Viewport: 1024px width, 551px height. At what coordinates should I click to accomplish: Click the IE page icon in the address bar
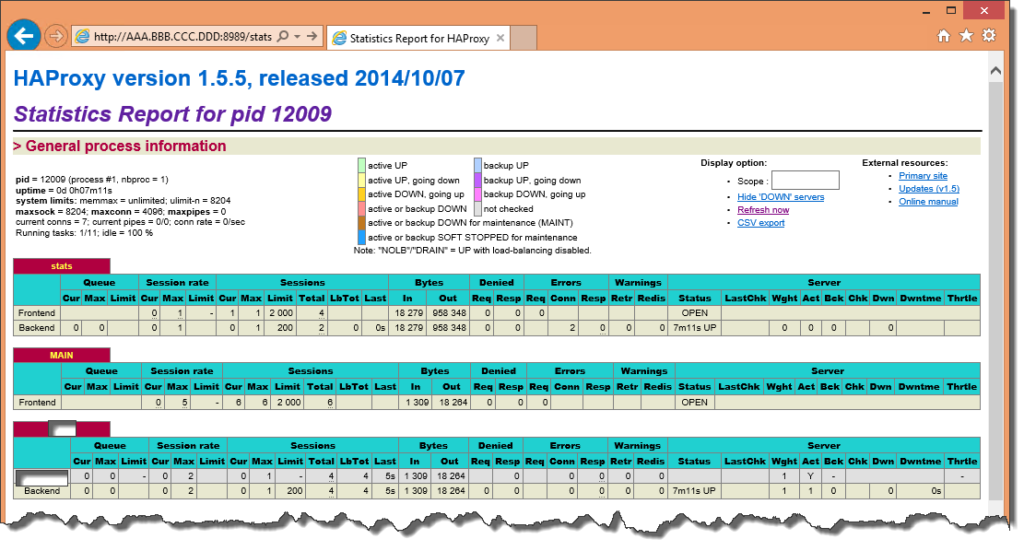coord(82,37)
